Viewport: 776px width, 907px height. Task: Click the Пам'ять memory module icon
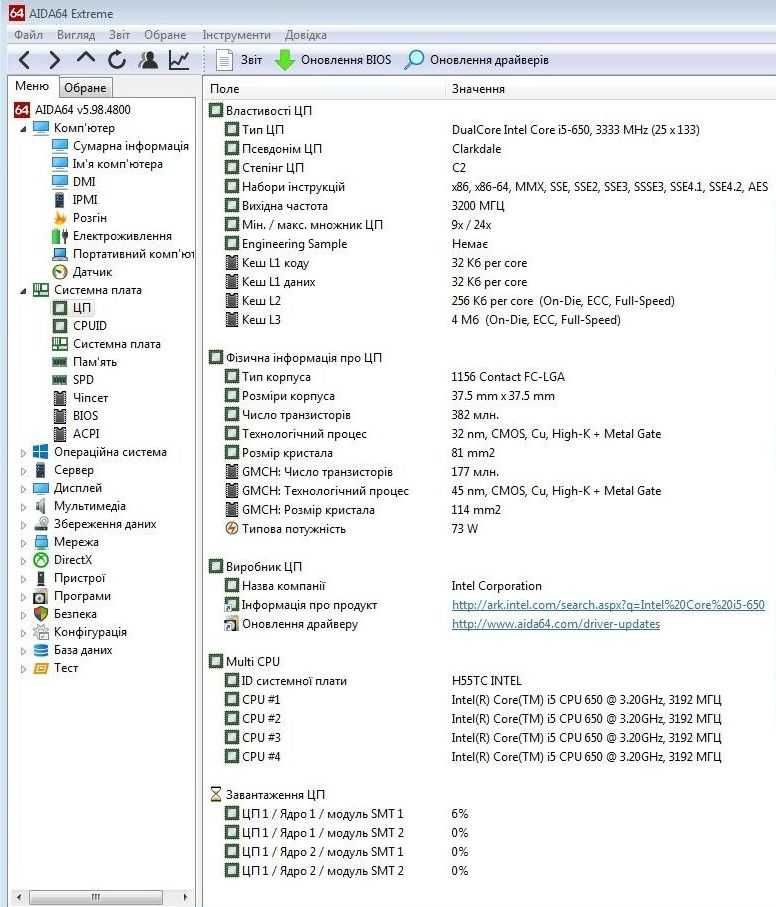tap(60, 362)
